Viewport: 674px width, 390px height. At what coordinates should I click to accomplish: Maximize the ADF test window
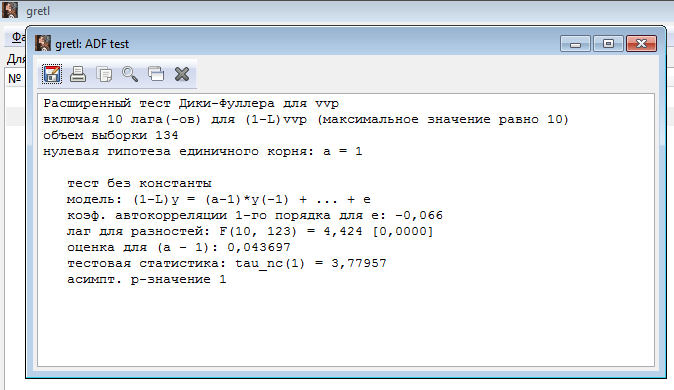[x=608, y=44]
